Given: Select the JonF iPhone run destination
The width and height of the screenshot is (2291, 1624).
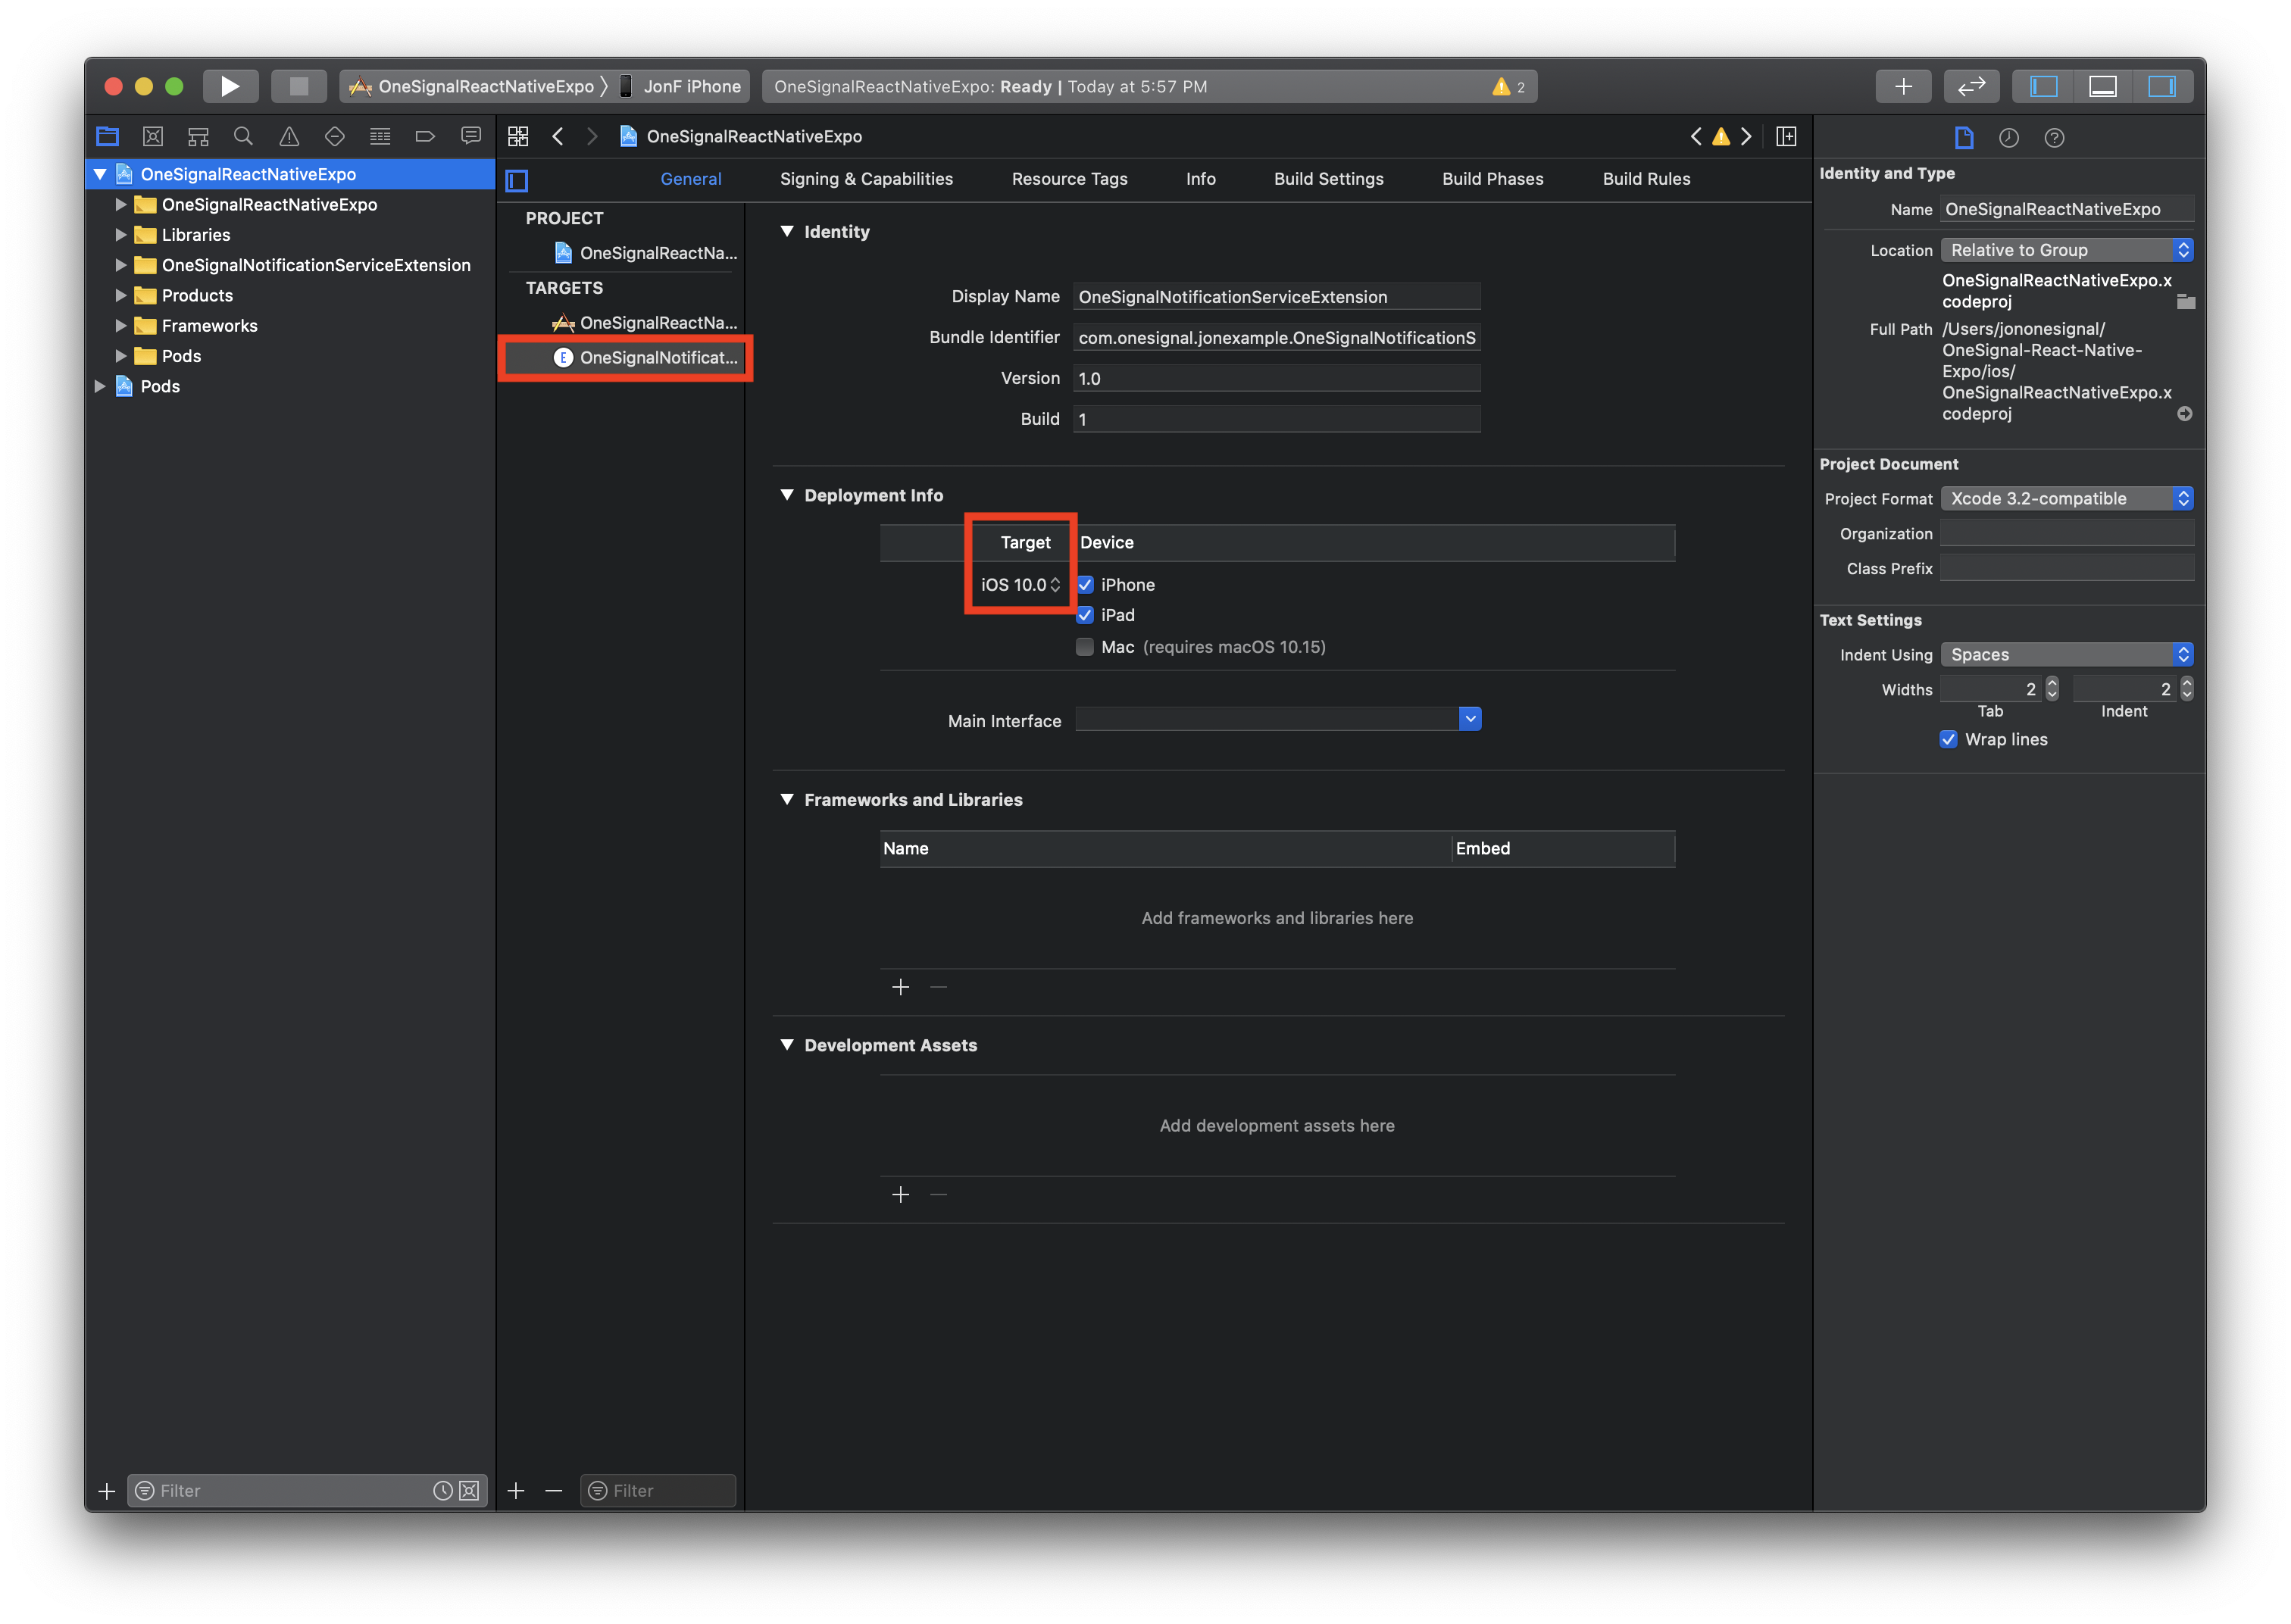Looking at the screenshot, I should coord(681,87).
